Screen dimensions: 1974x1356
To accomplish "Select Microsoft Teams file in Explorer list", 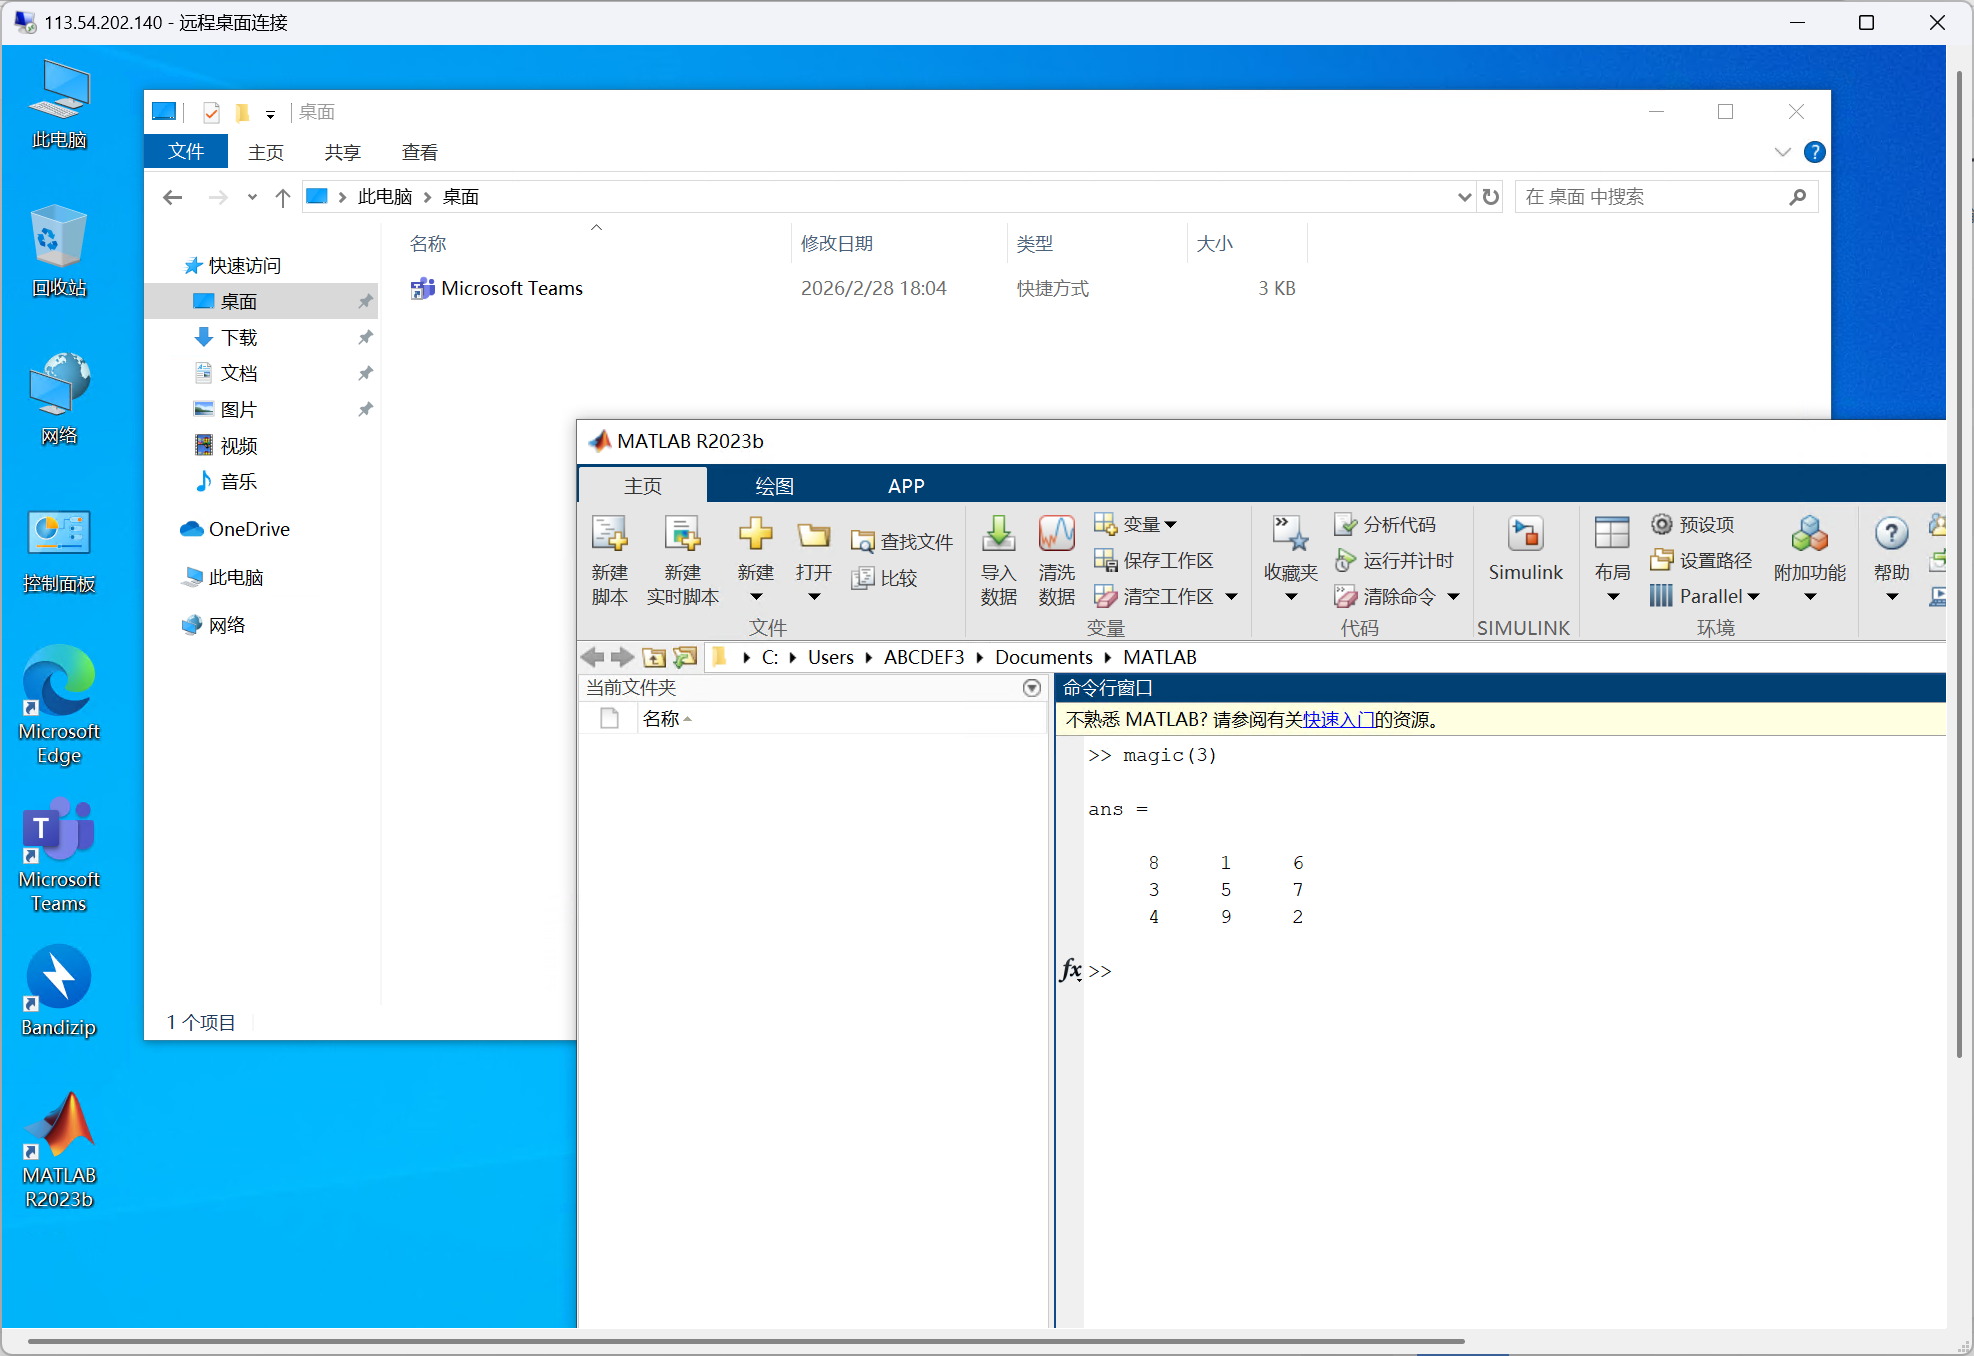I will pyautogui.click(x=510, y=288).
